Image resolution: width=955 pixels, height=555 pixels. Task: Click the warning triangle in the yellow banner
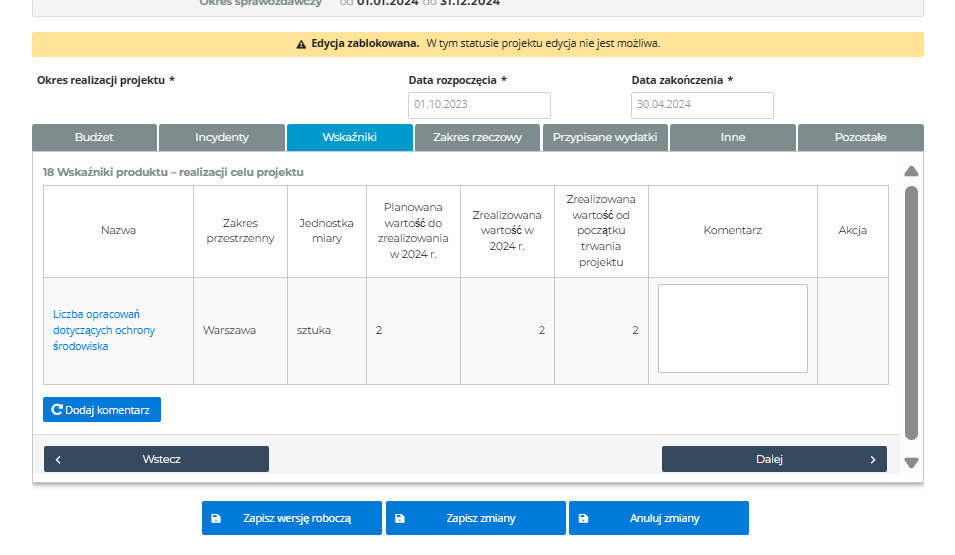click(x=301, y=44)
